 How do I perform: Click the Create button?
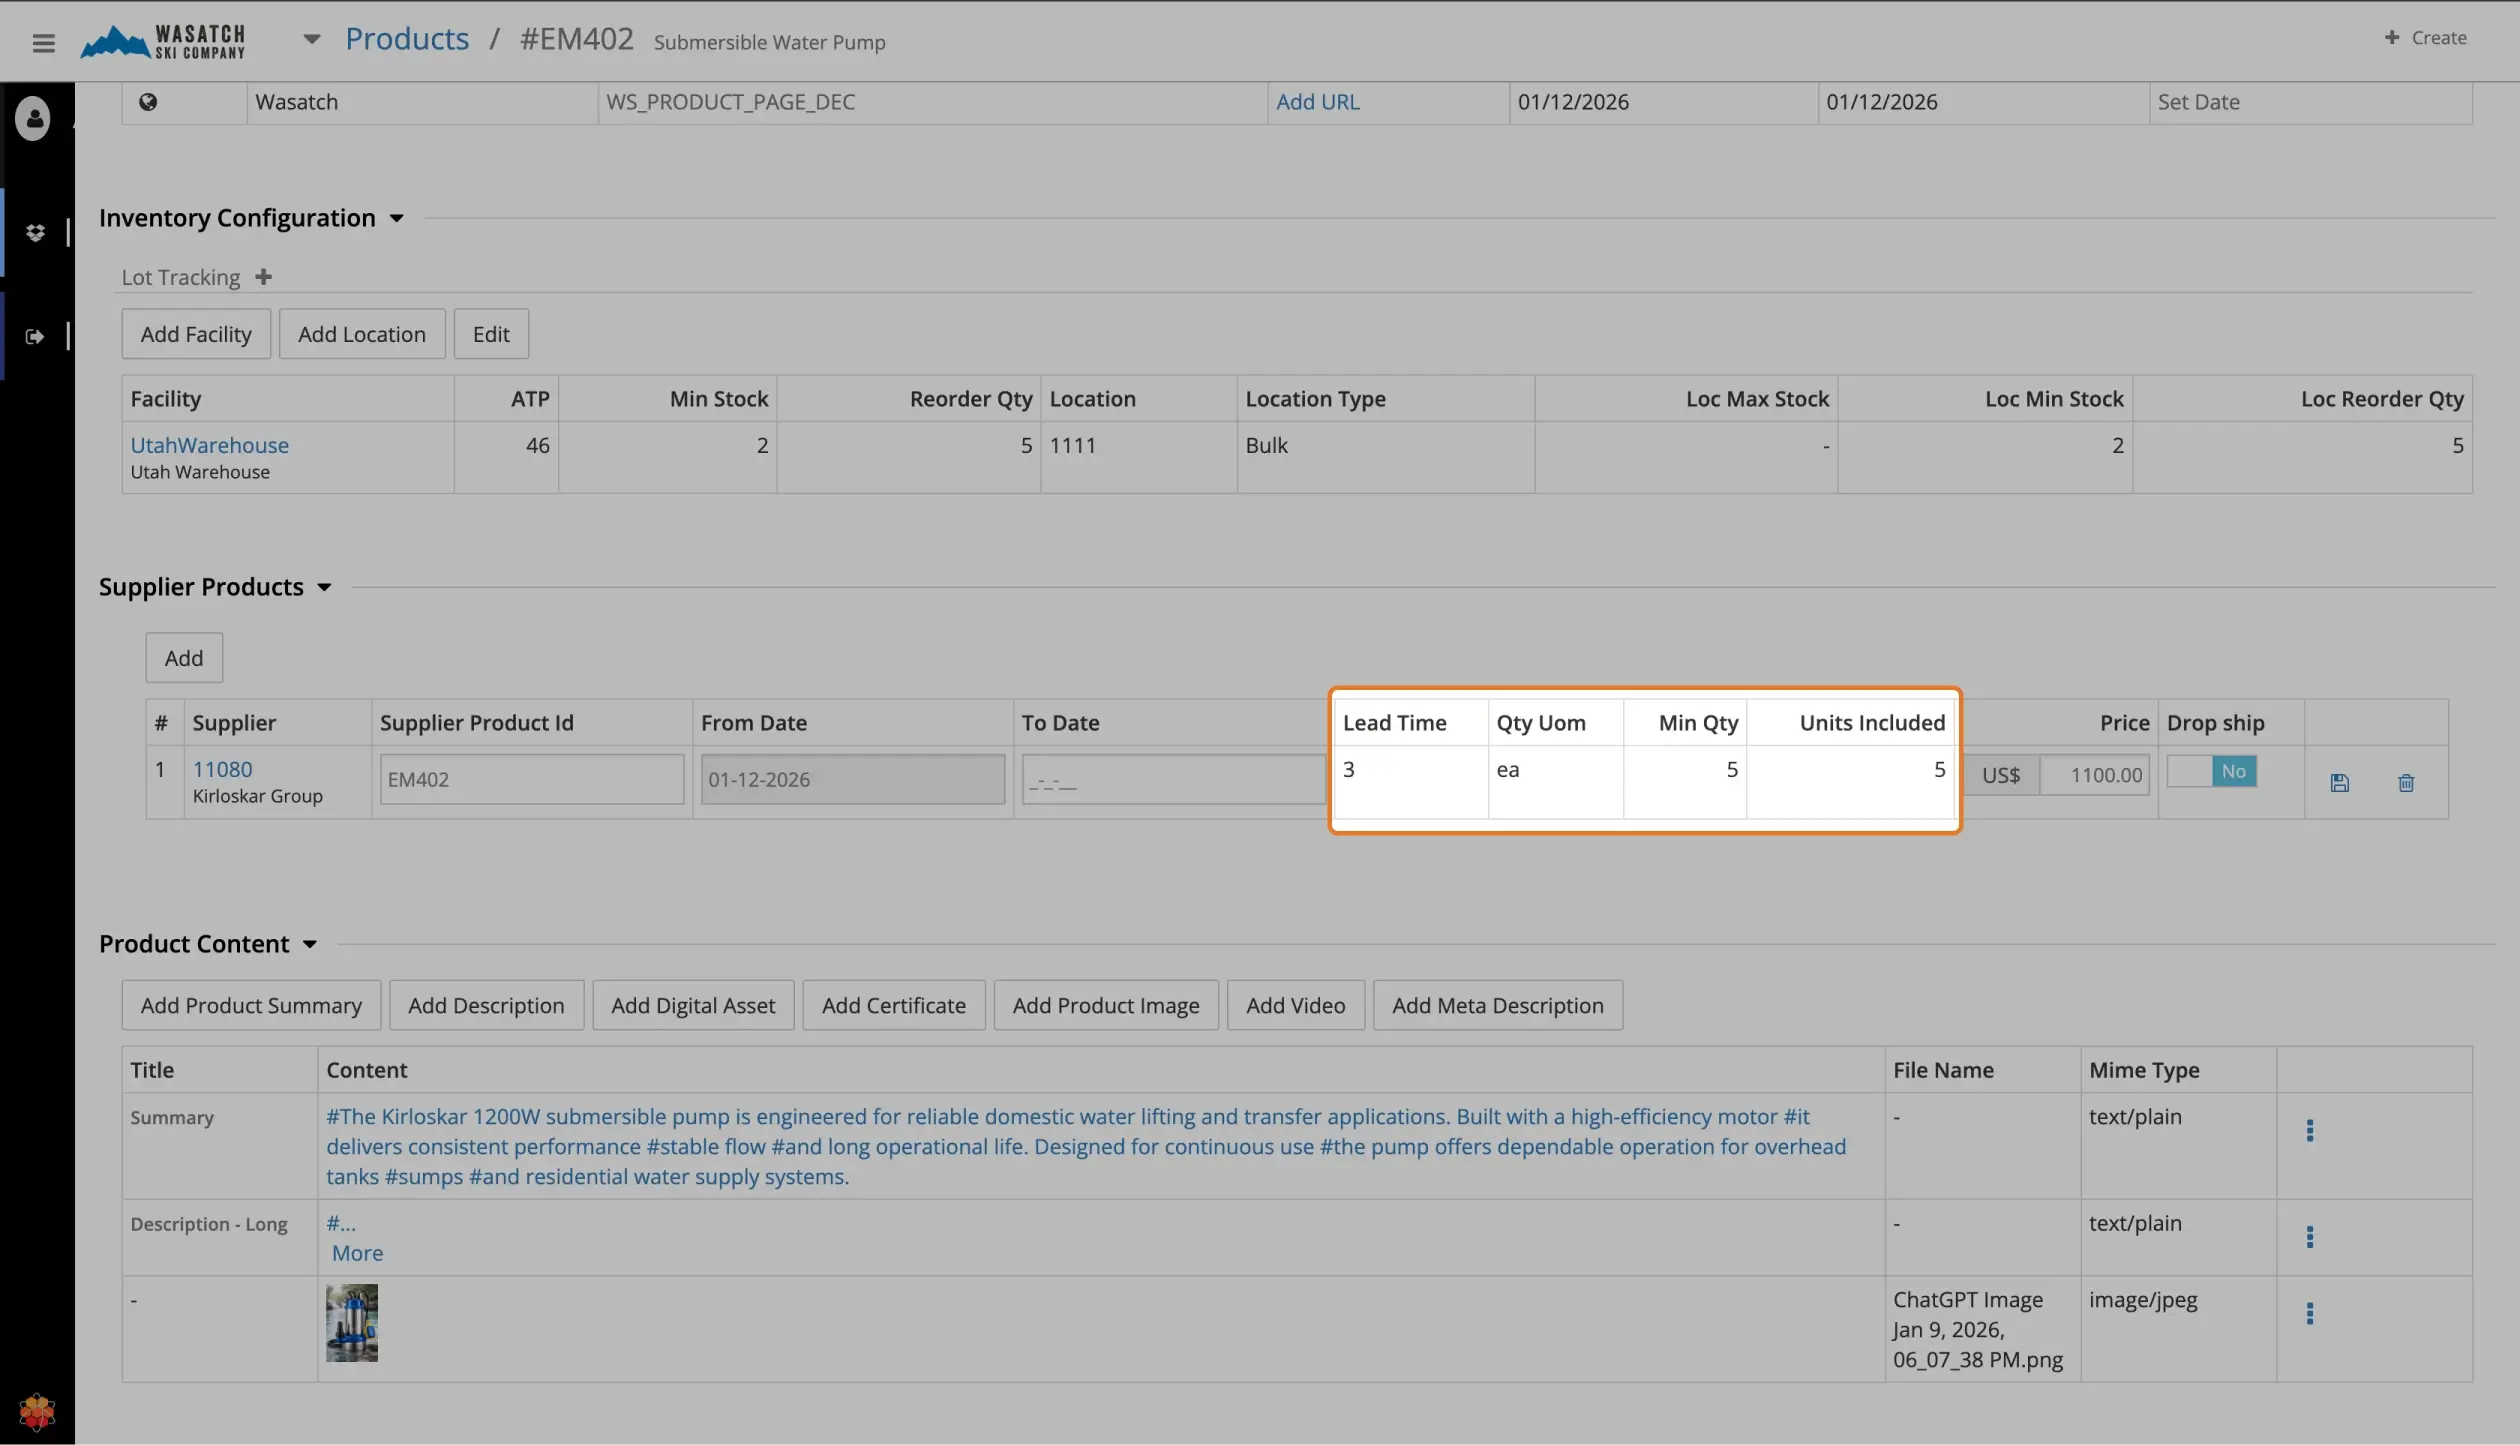[2425, 38]
